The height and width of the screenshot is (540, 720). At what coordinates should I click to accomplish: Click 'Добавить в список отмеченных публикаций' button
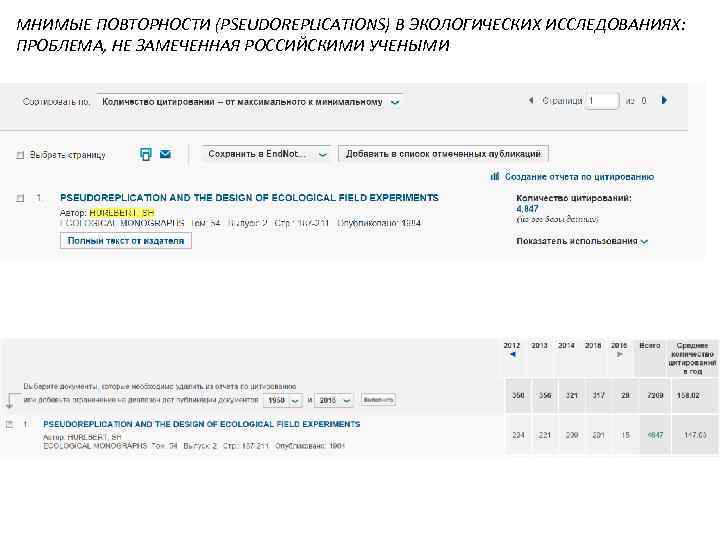(443, 154)
